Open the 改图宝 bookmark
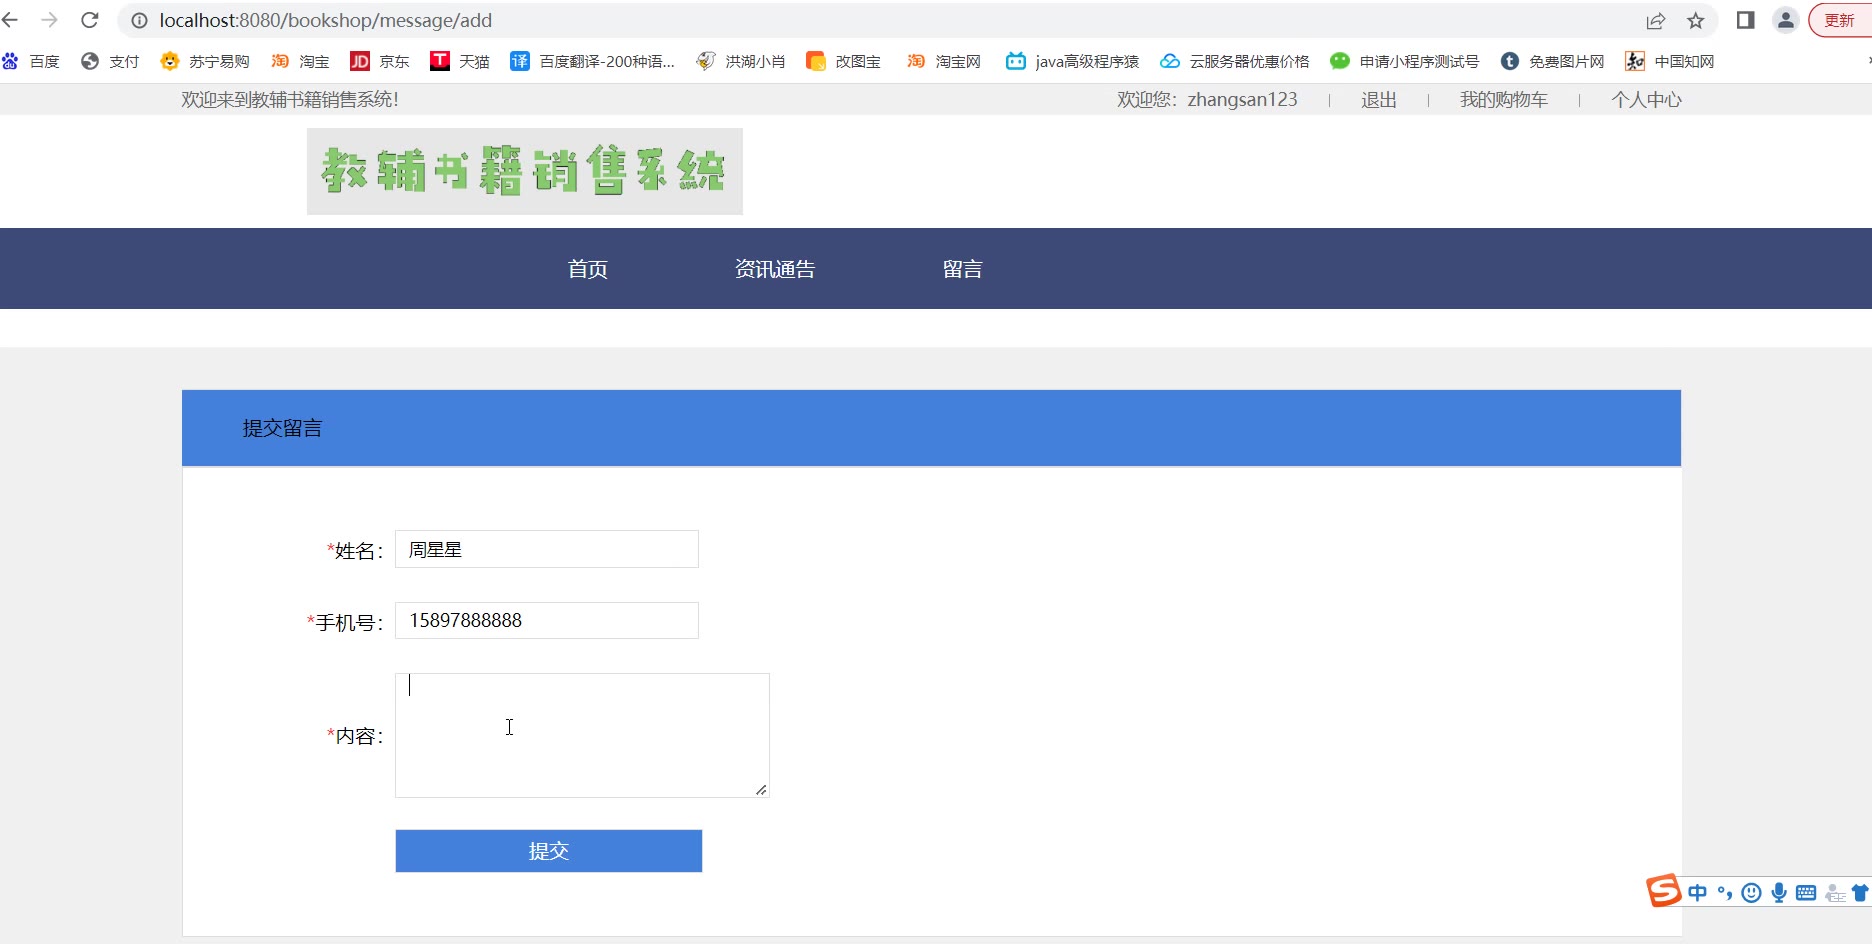 pos(844,61)
